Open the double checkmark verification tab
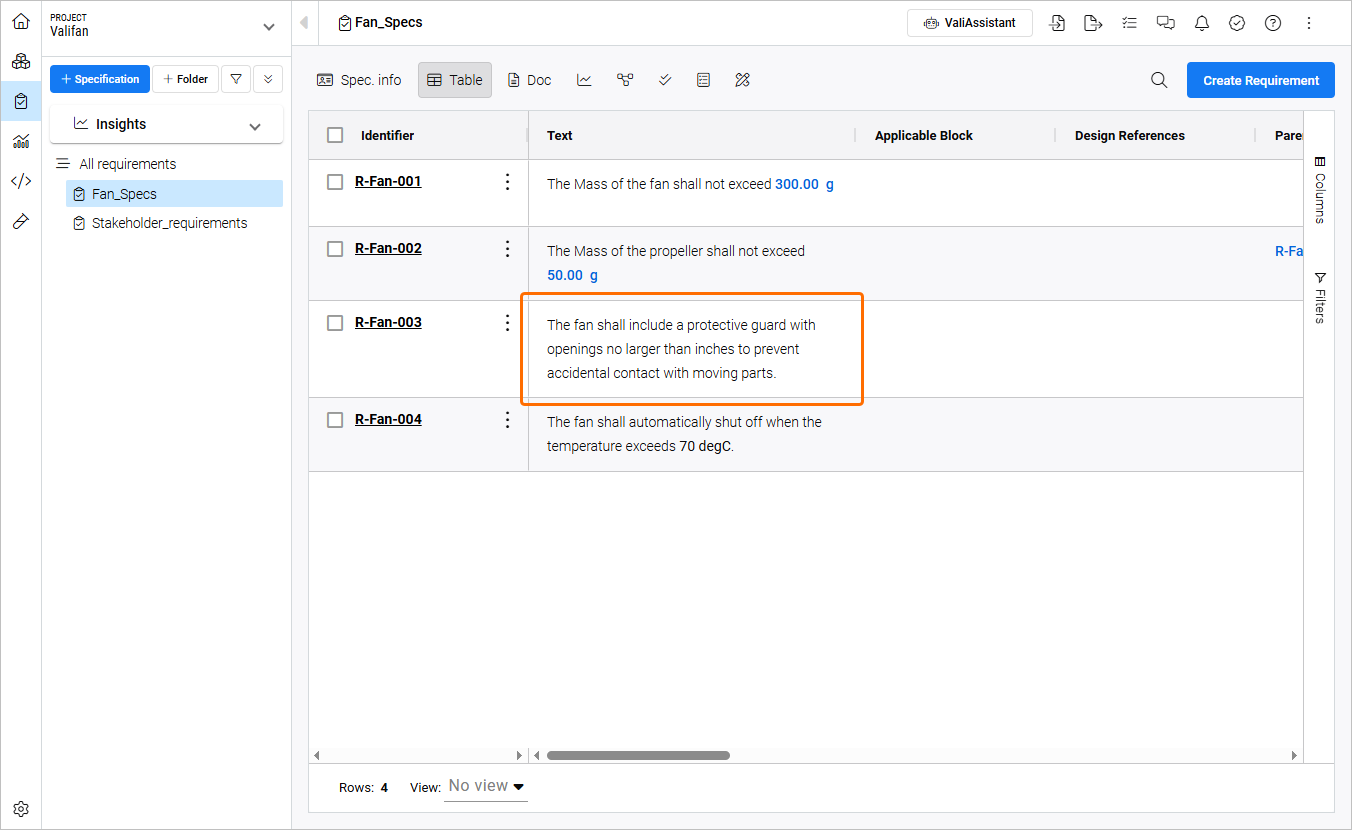 point(665,80)
